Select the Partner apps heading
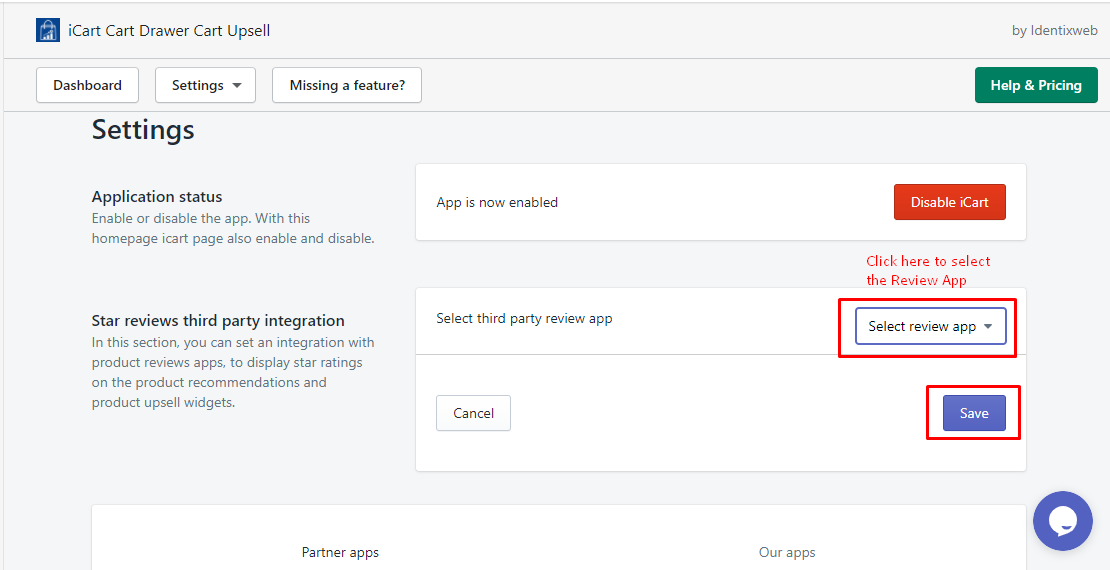1110x570 pixels. 340,552
